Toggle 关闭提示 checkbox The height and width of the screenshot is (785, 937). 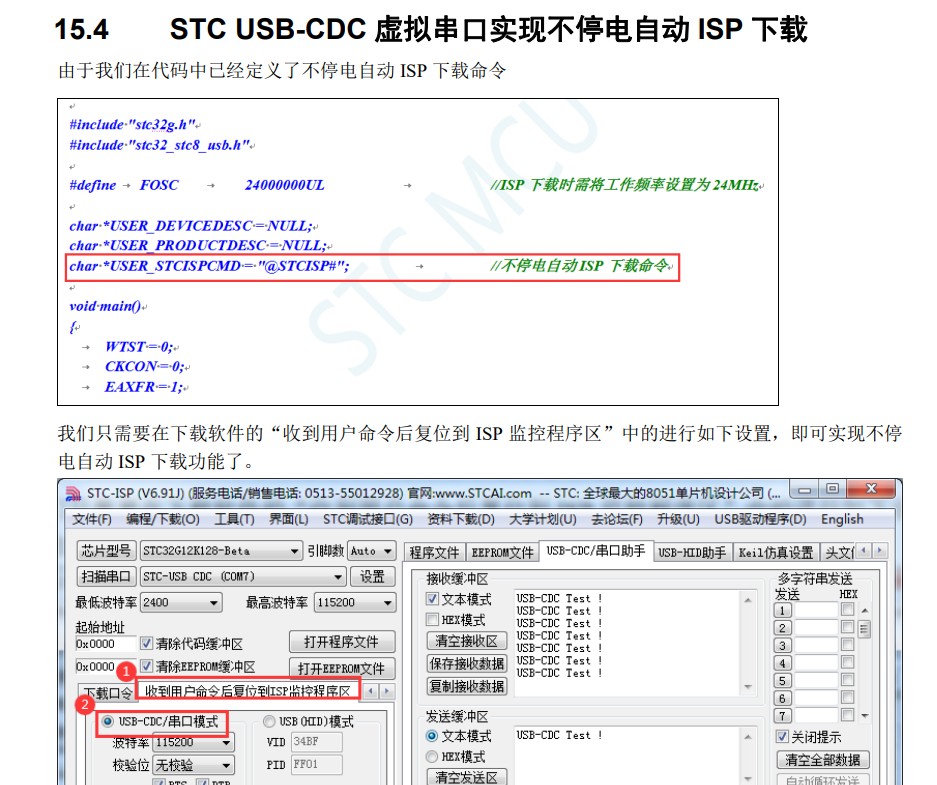(782, 736)
